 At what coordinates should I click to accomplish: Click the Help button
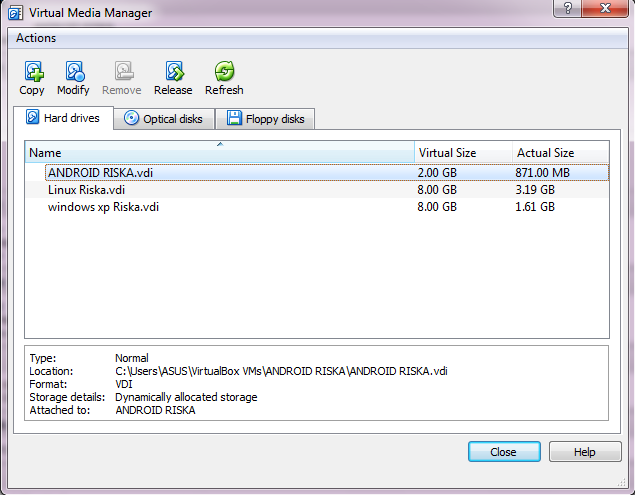[585, 452]
